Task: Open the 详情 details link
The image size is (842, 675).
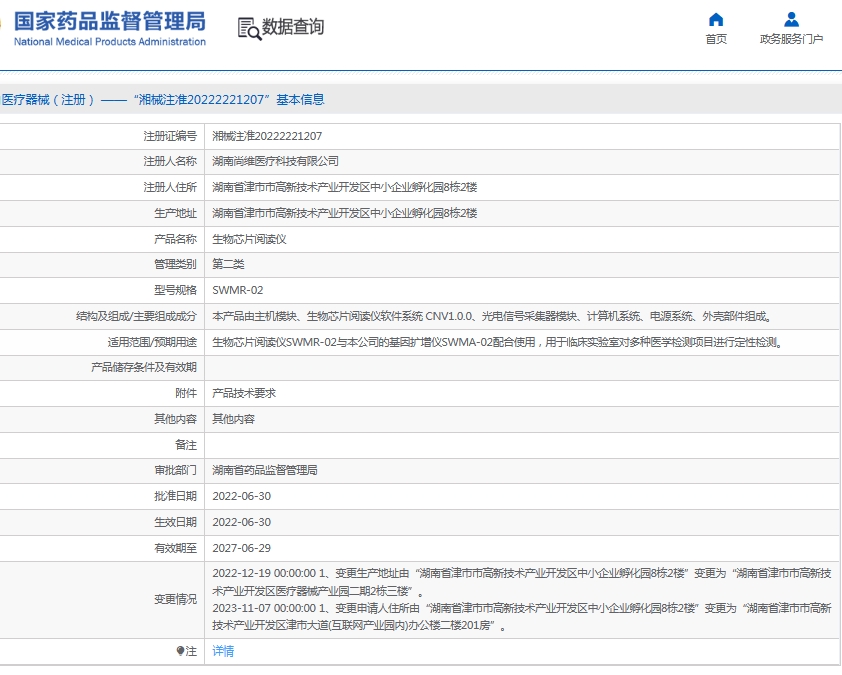Action: [x=223, y=651]
